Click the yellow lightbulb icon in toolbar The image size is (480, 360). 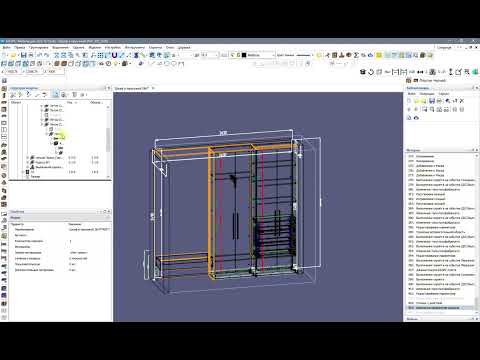[116, 63]
